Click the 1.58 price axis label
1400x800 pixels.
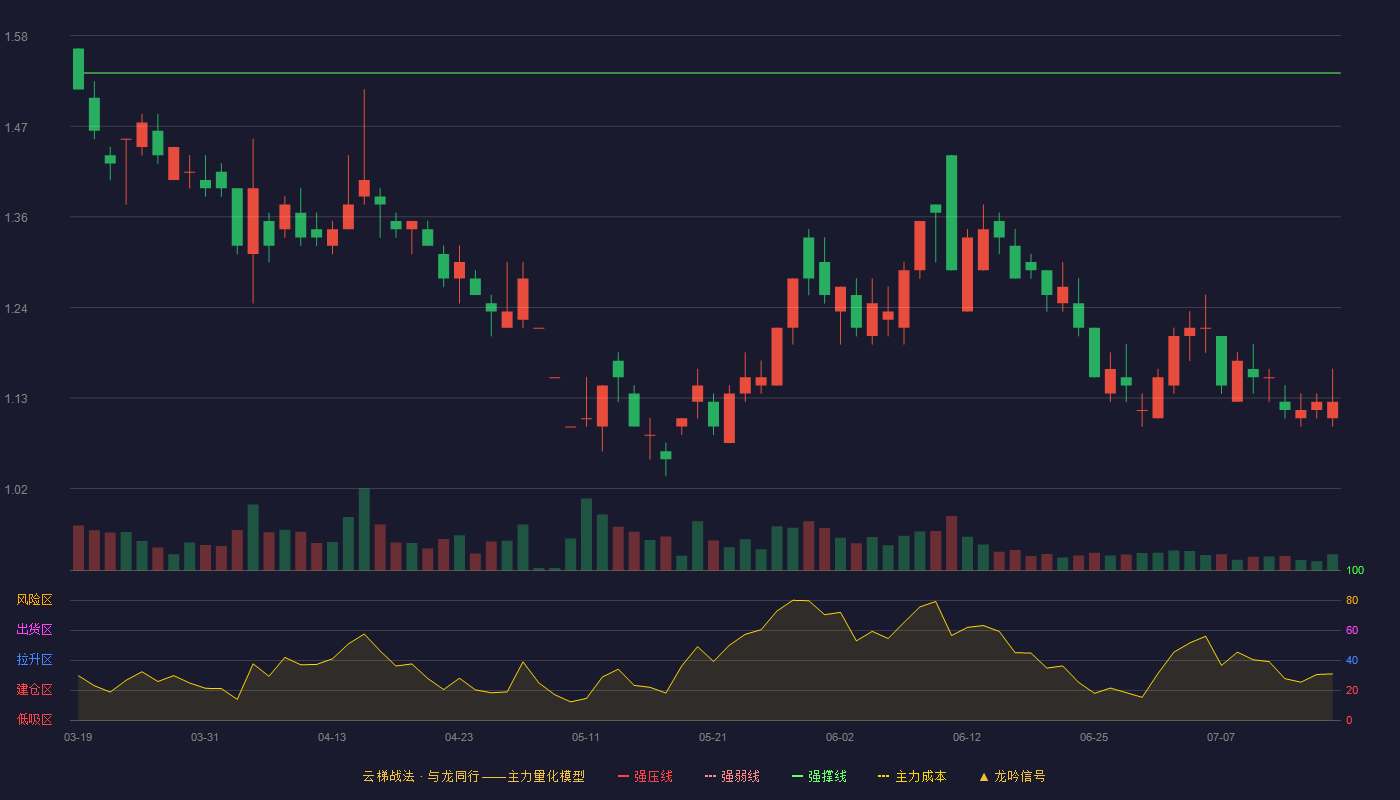point(16,37)
